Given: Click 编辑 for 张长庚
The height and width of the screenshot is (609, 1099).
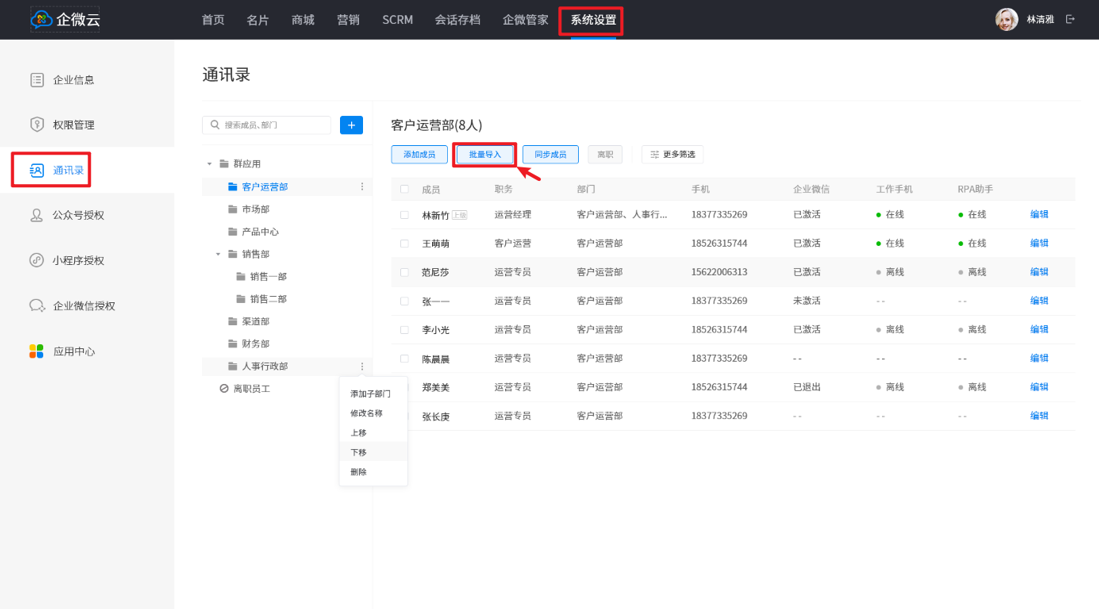Looking at the screenshot, I should click(x=1039, y=416).
